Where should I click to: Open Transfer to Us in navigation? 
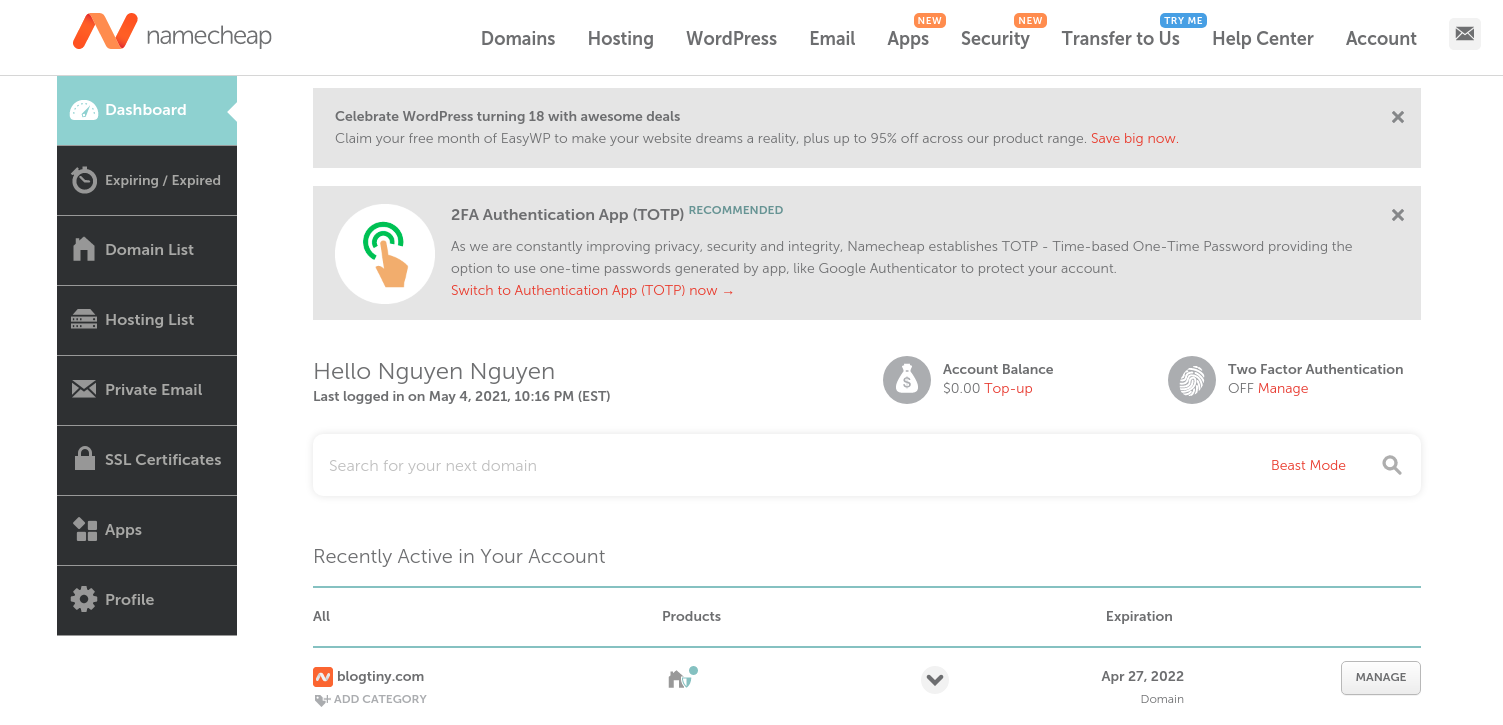click(x=1121, y=38)
